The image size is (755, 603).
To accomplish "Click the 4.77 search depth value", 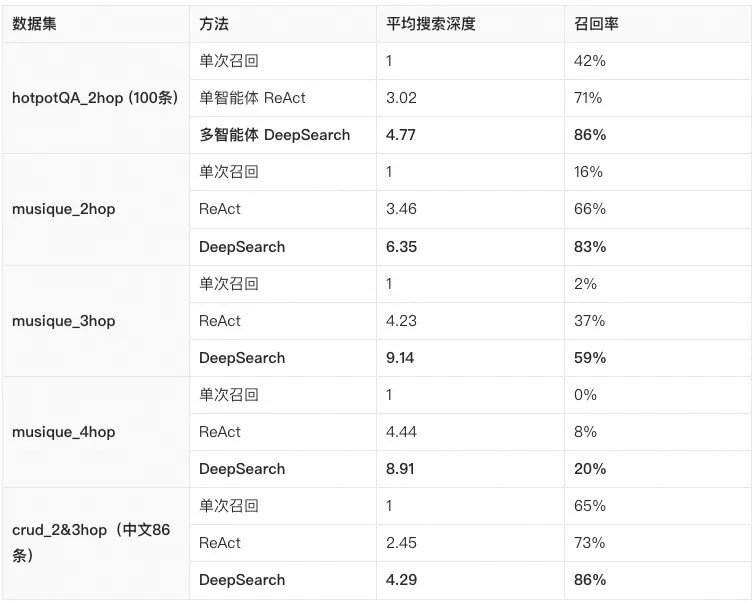I will coord(401,135).
